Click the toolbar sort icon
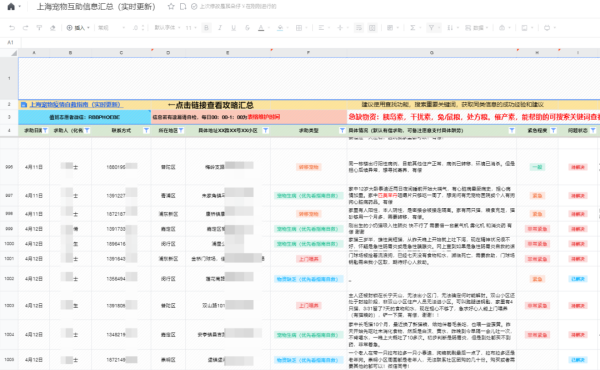 coord(450,28)
